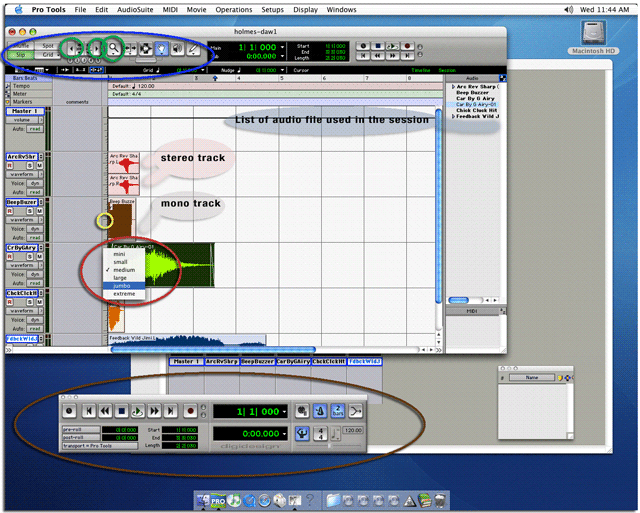This screenshot has height=513, width=640.
Task: Click Return to Zero in floating Transport
Action: pyautogui.click(x=89, y=411)
